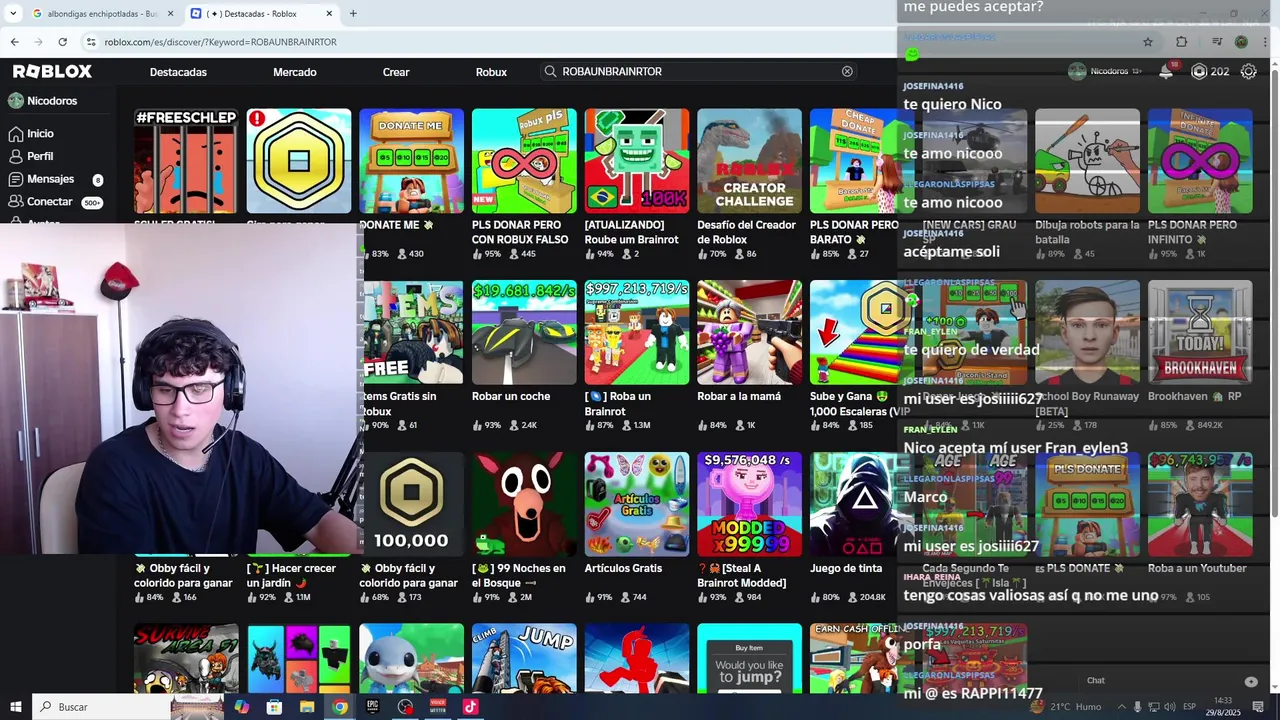Screen dimensions: 1280x720
Task: Open Artículos Gratis game thumbnail
Action: coord(637,504)
